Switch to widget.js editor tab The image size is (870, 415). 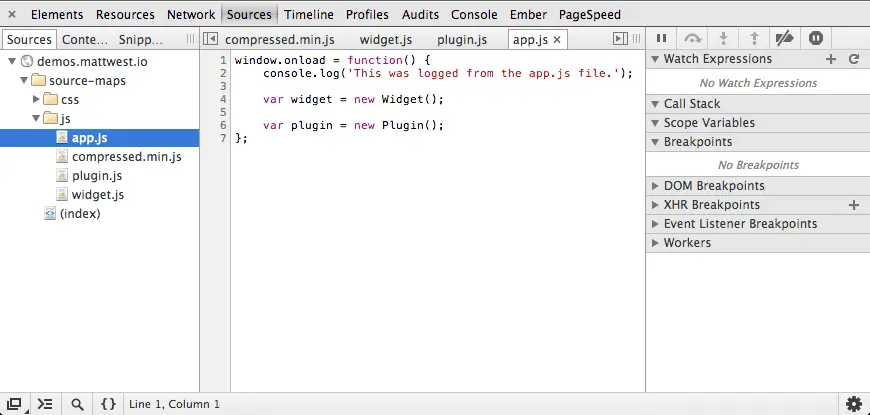point(386,39)
